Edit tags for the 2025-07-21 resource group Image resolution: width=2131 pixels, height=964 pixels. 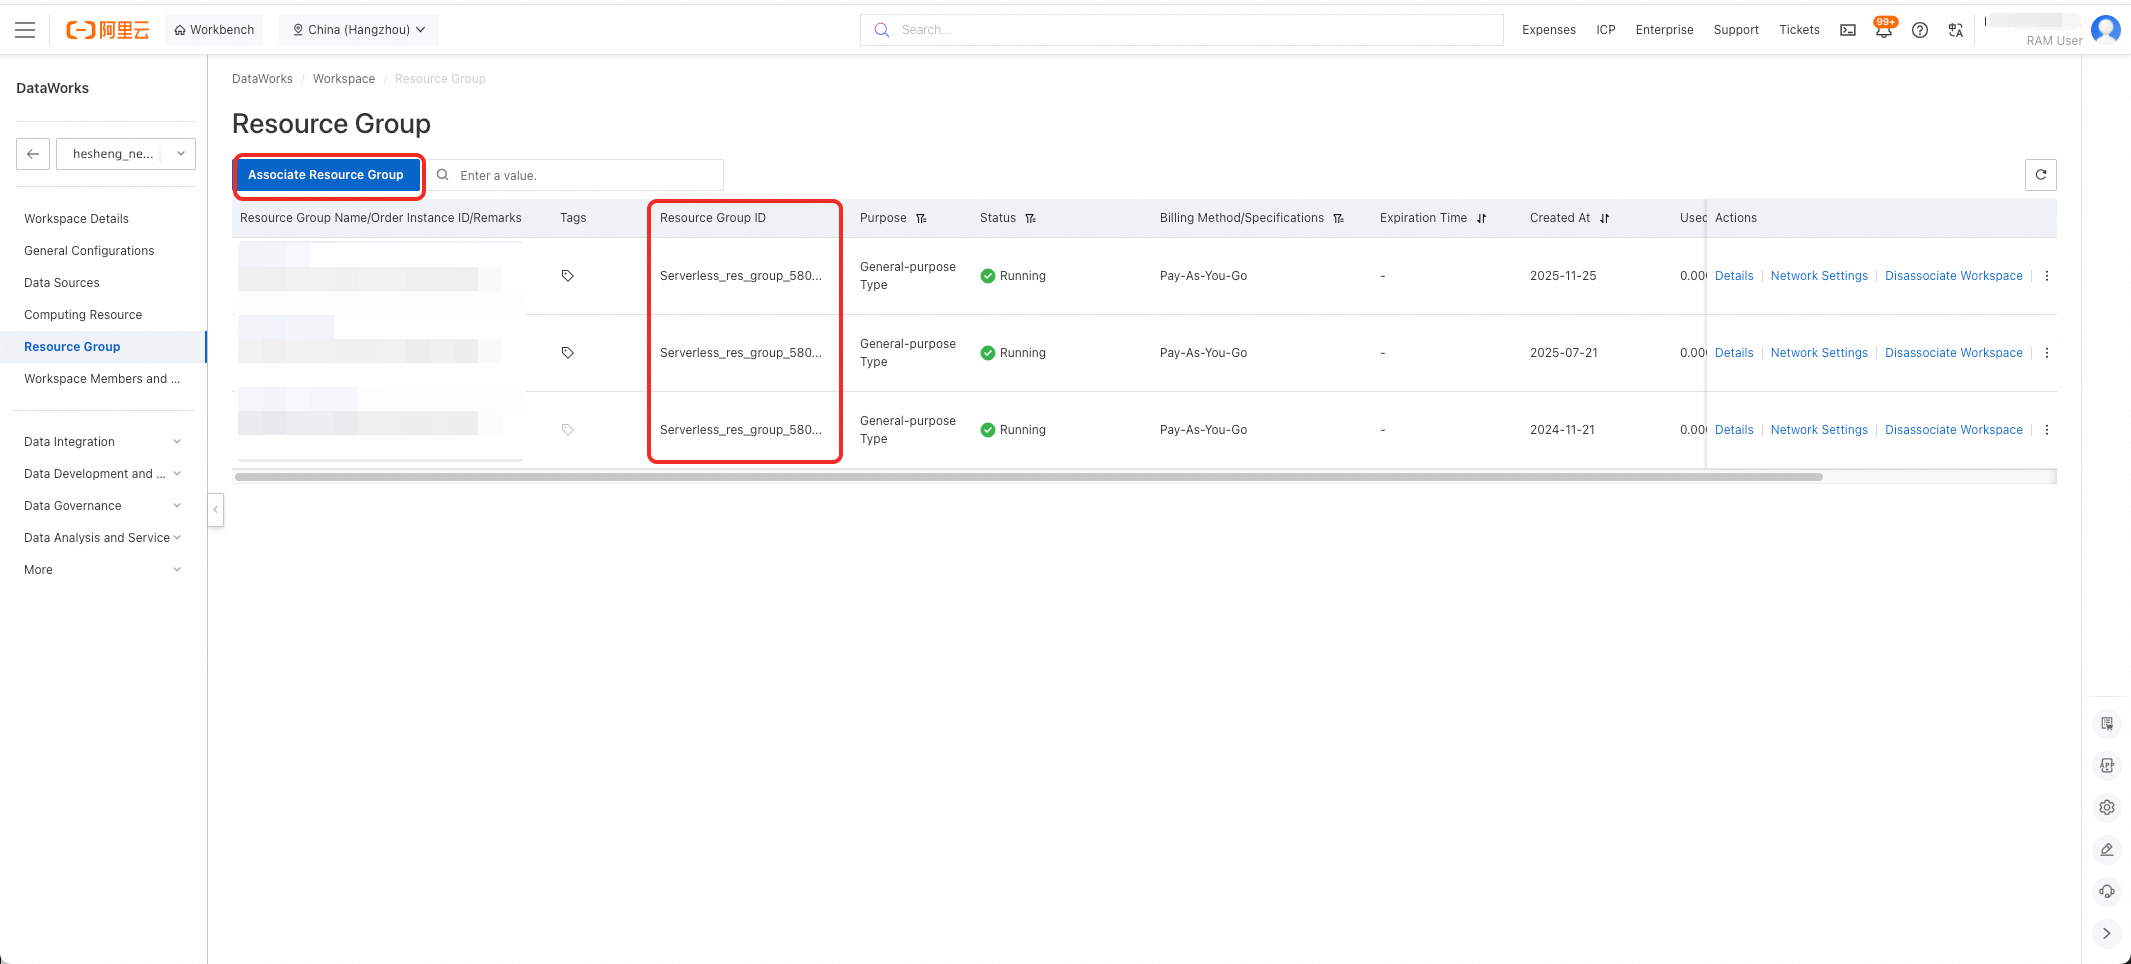coord(568,353)
